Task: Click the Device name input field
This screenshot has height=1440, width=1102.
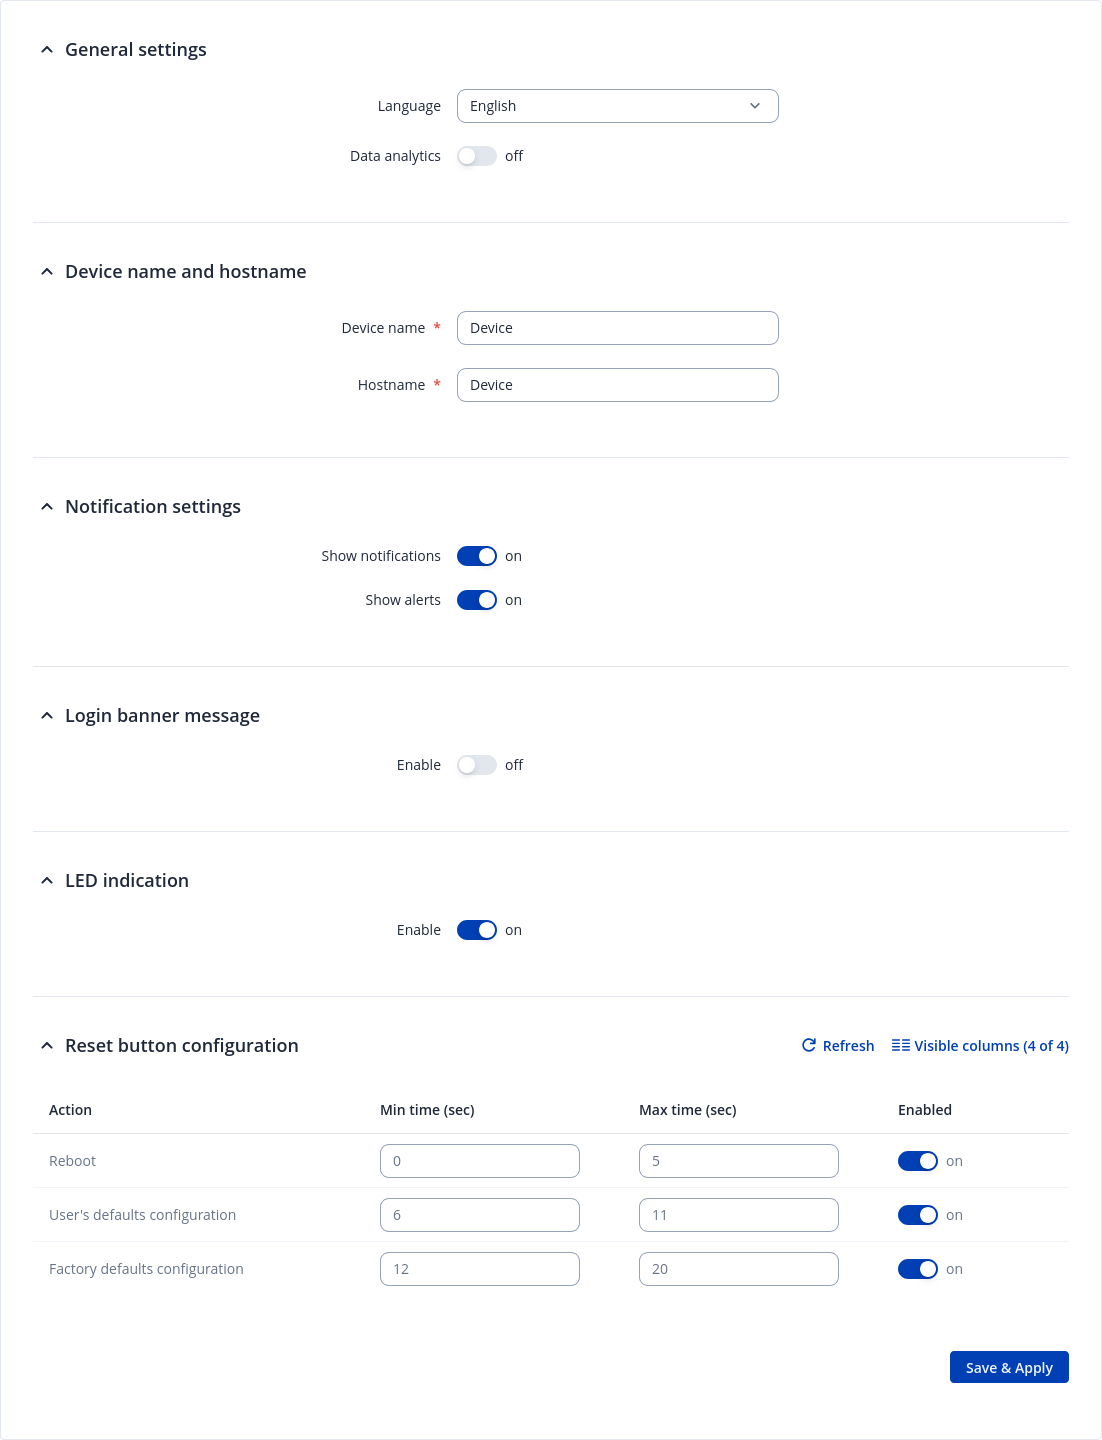Action: [x=617, y=328]
